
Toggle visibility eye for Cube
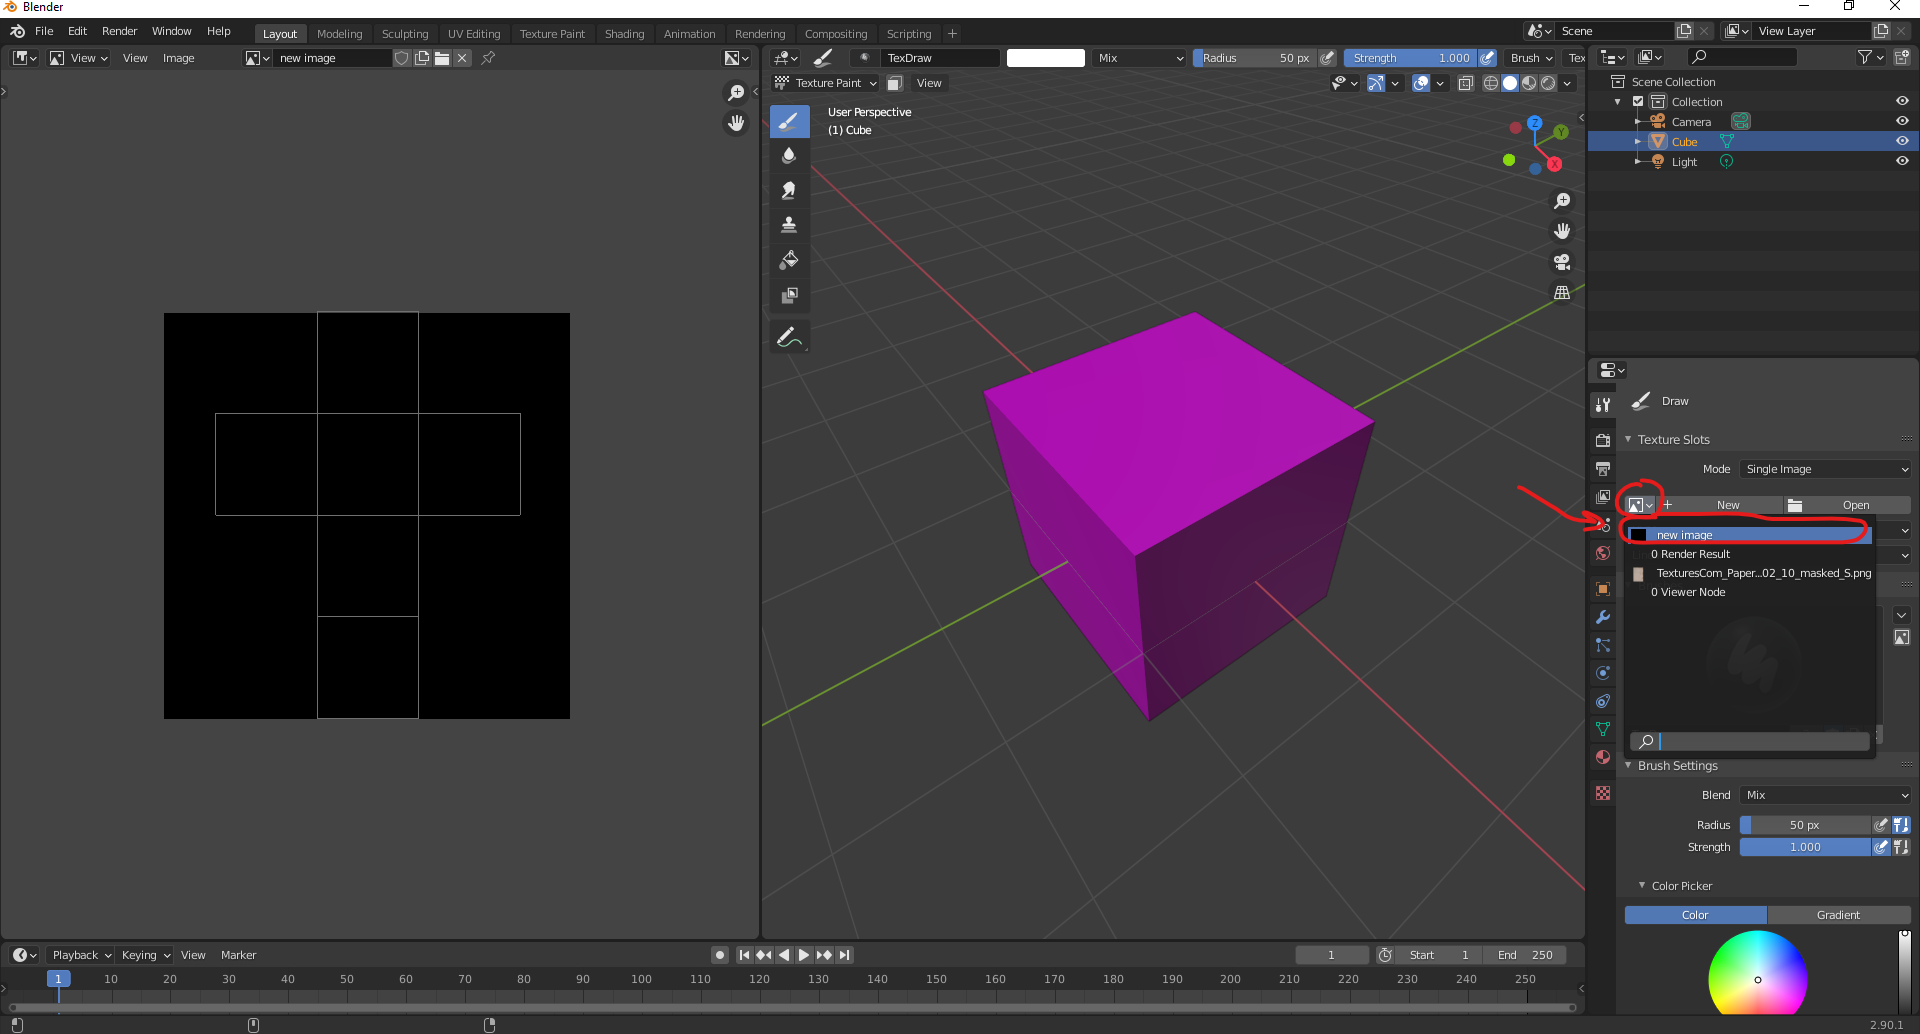[x=1902, y=141]
